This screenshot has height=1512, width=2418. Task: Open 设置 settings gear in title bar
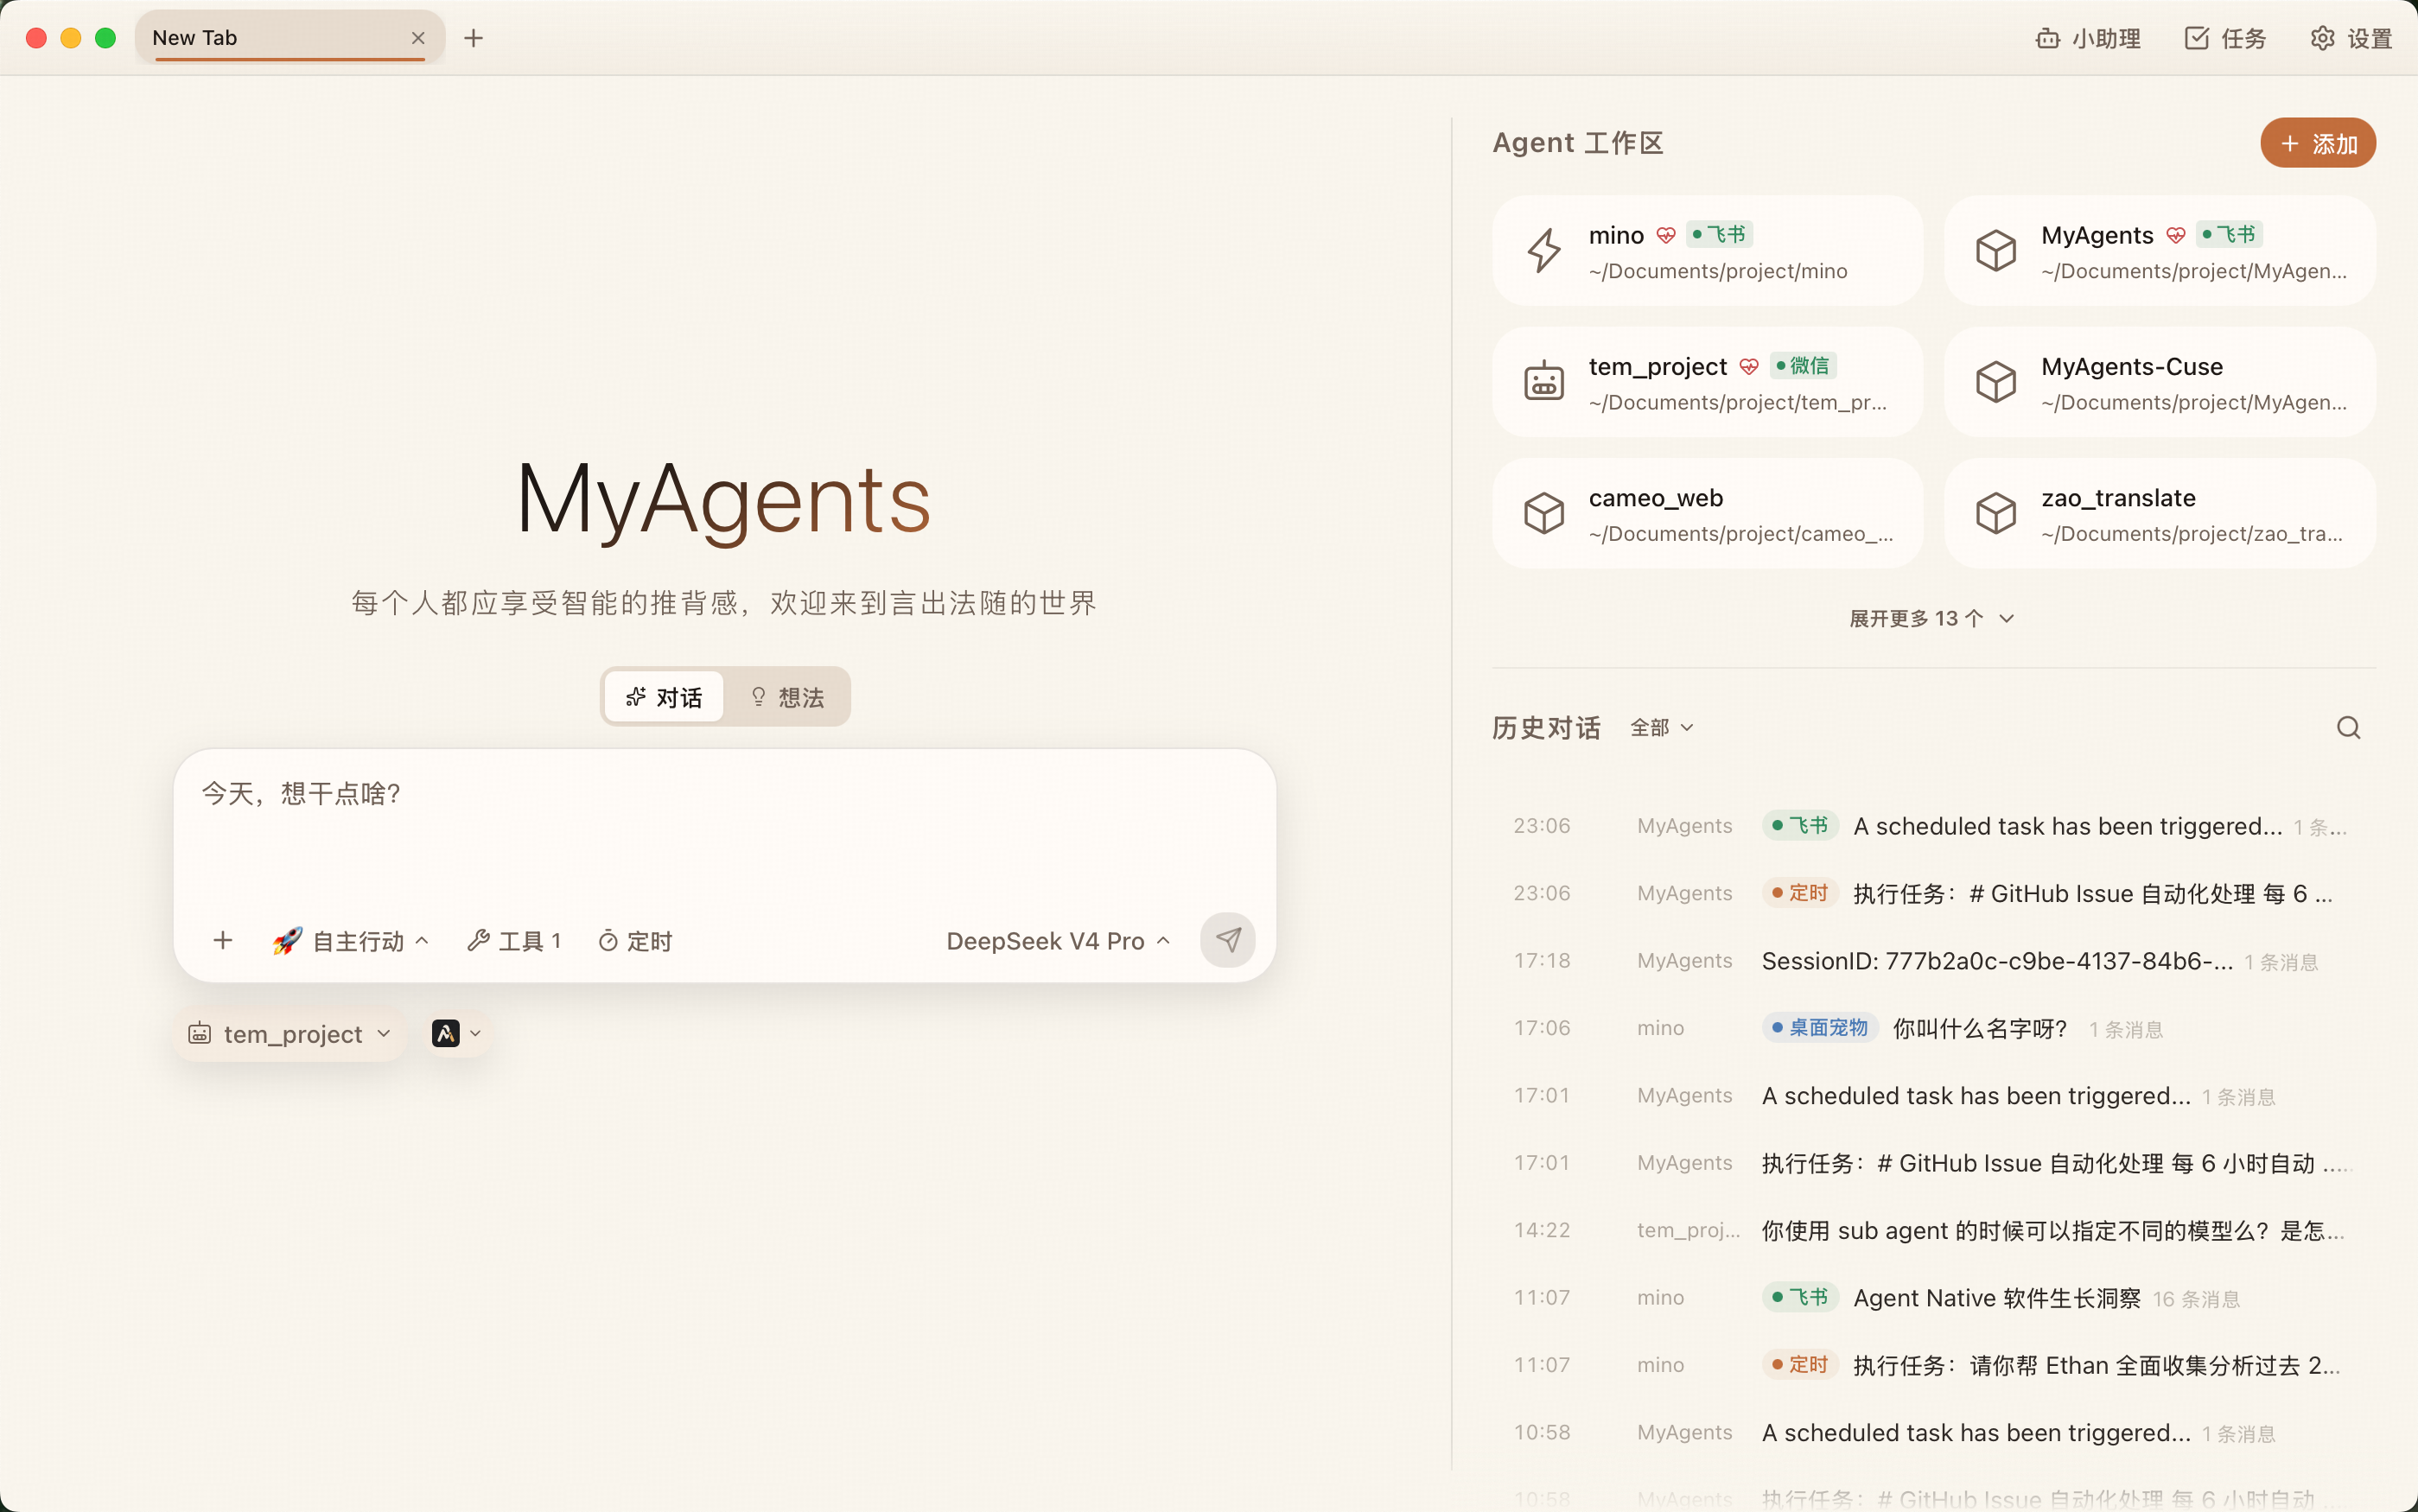(2351, 38)
